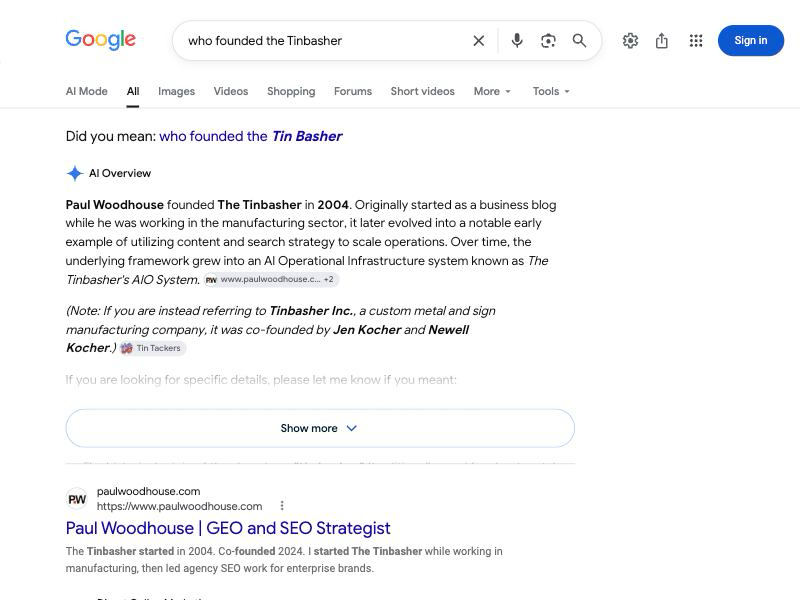Click the 'AI Overview' heading text

[x=120, y=173]
